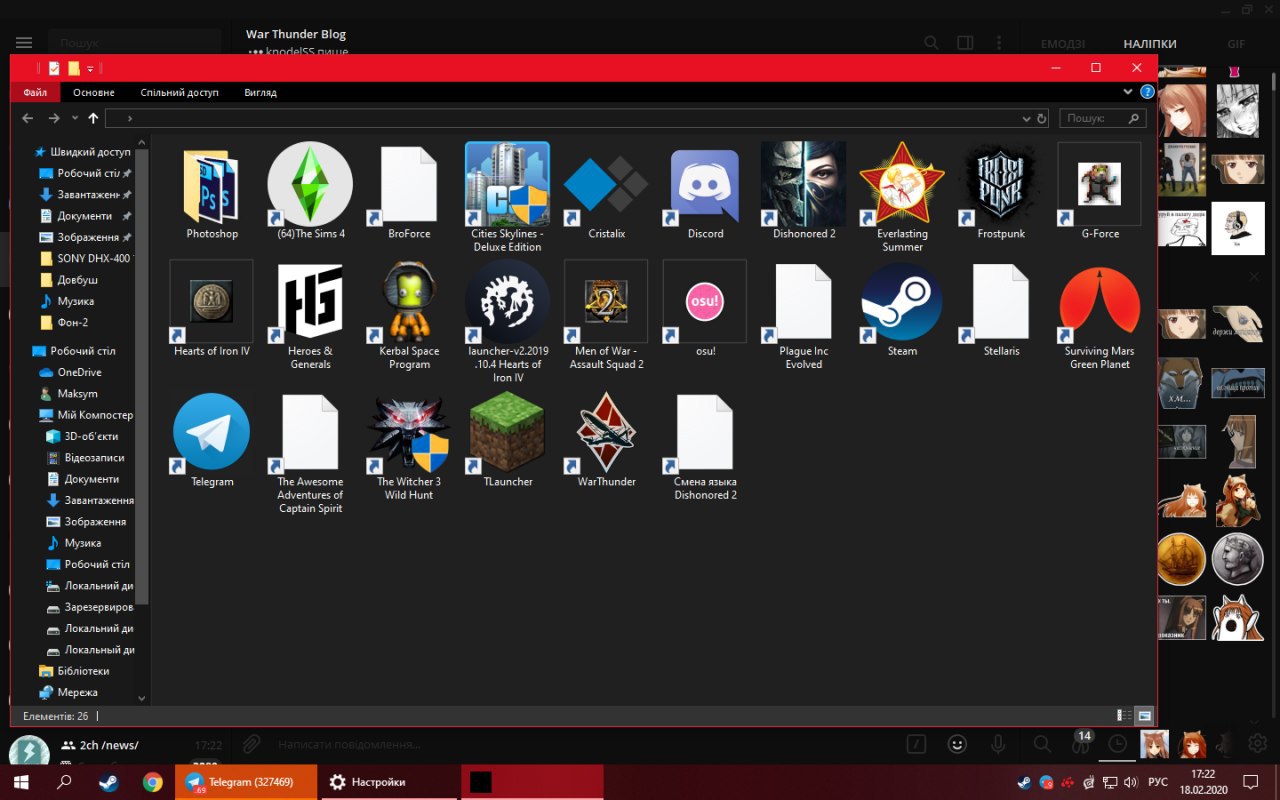The height and width of the screenshot is (800, 1280).
Task: Expand the Explorer ribbon chevron
Action: [1128, 92]
